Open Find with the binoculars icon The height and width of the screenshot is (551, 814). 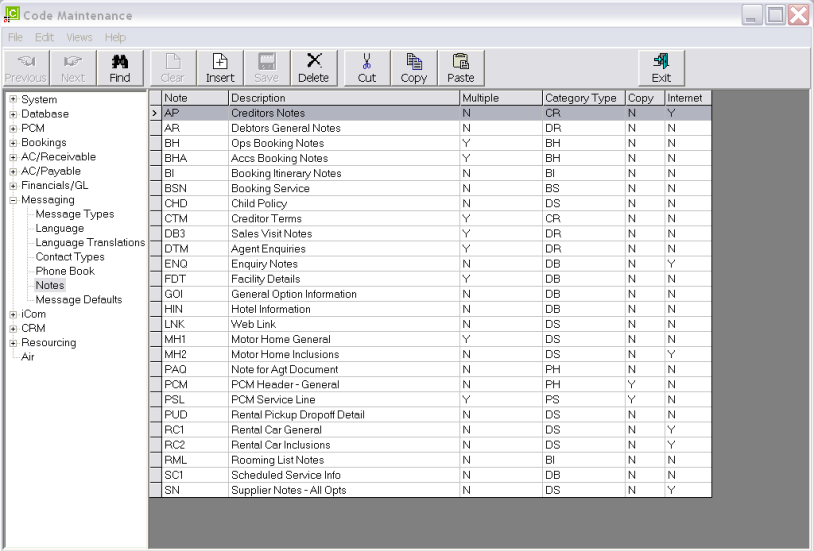[120, 68]
